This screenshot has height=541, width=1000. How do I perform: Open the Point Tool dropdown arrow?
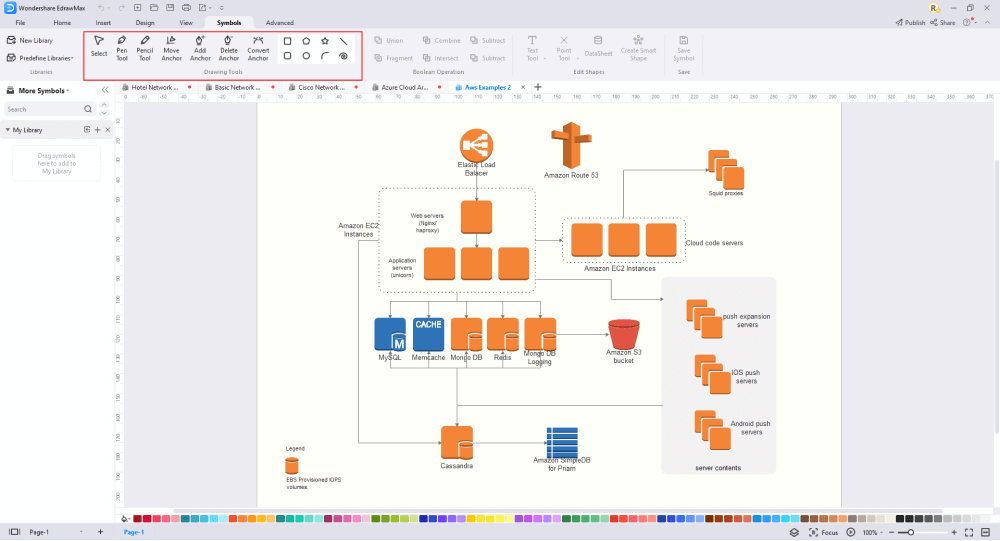point(577,59)
